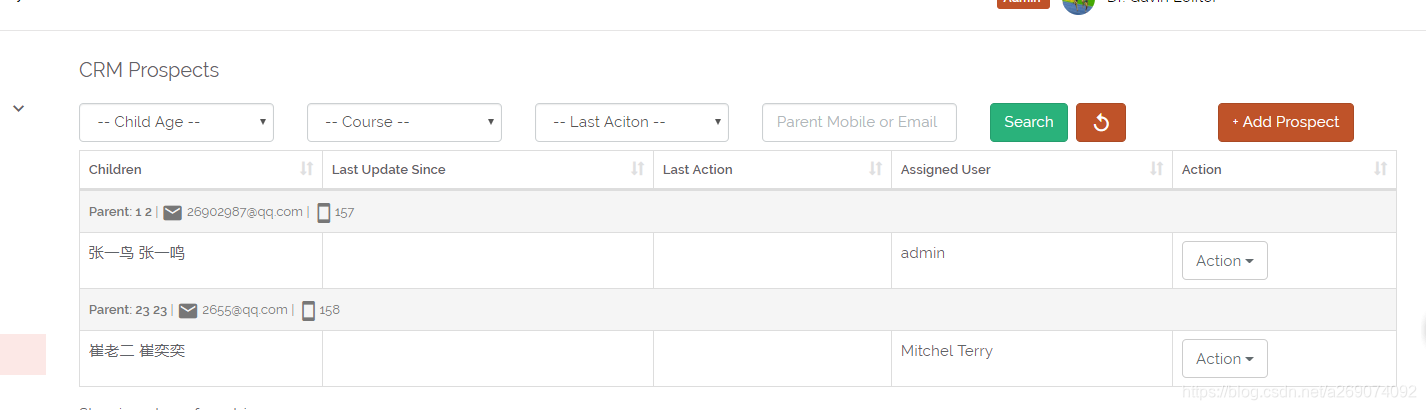This screenshot has width=1426, height=410.
Task: Click the user avatar in header
Action: pos(1078,4)
